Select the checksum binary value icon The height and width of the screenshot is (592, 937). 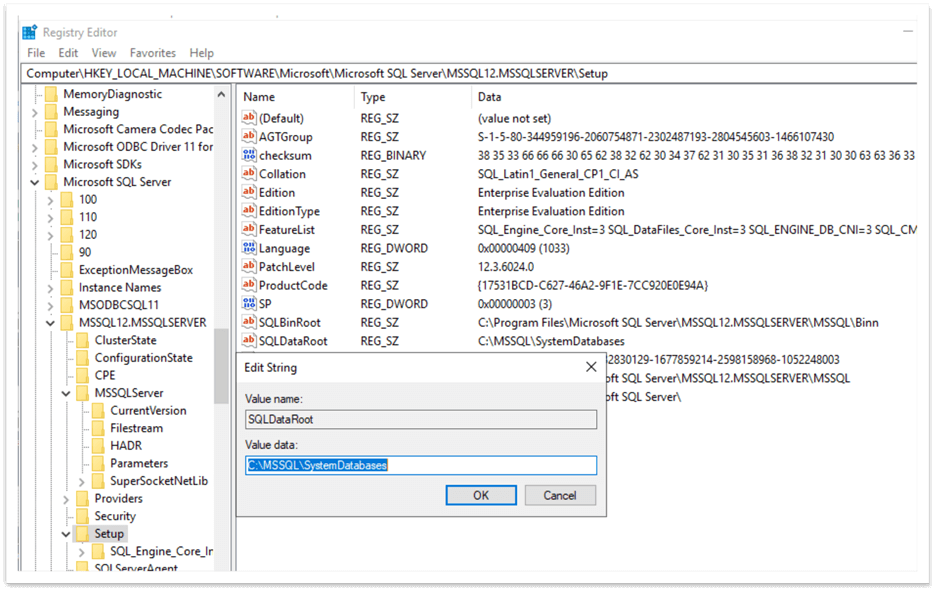point(249,155)
